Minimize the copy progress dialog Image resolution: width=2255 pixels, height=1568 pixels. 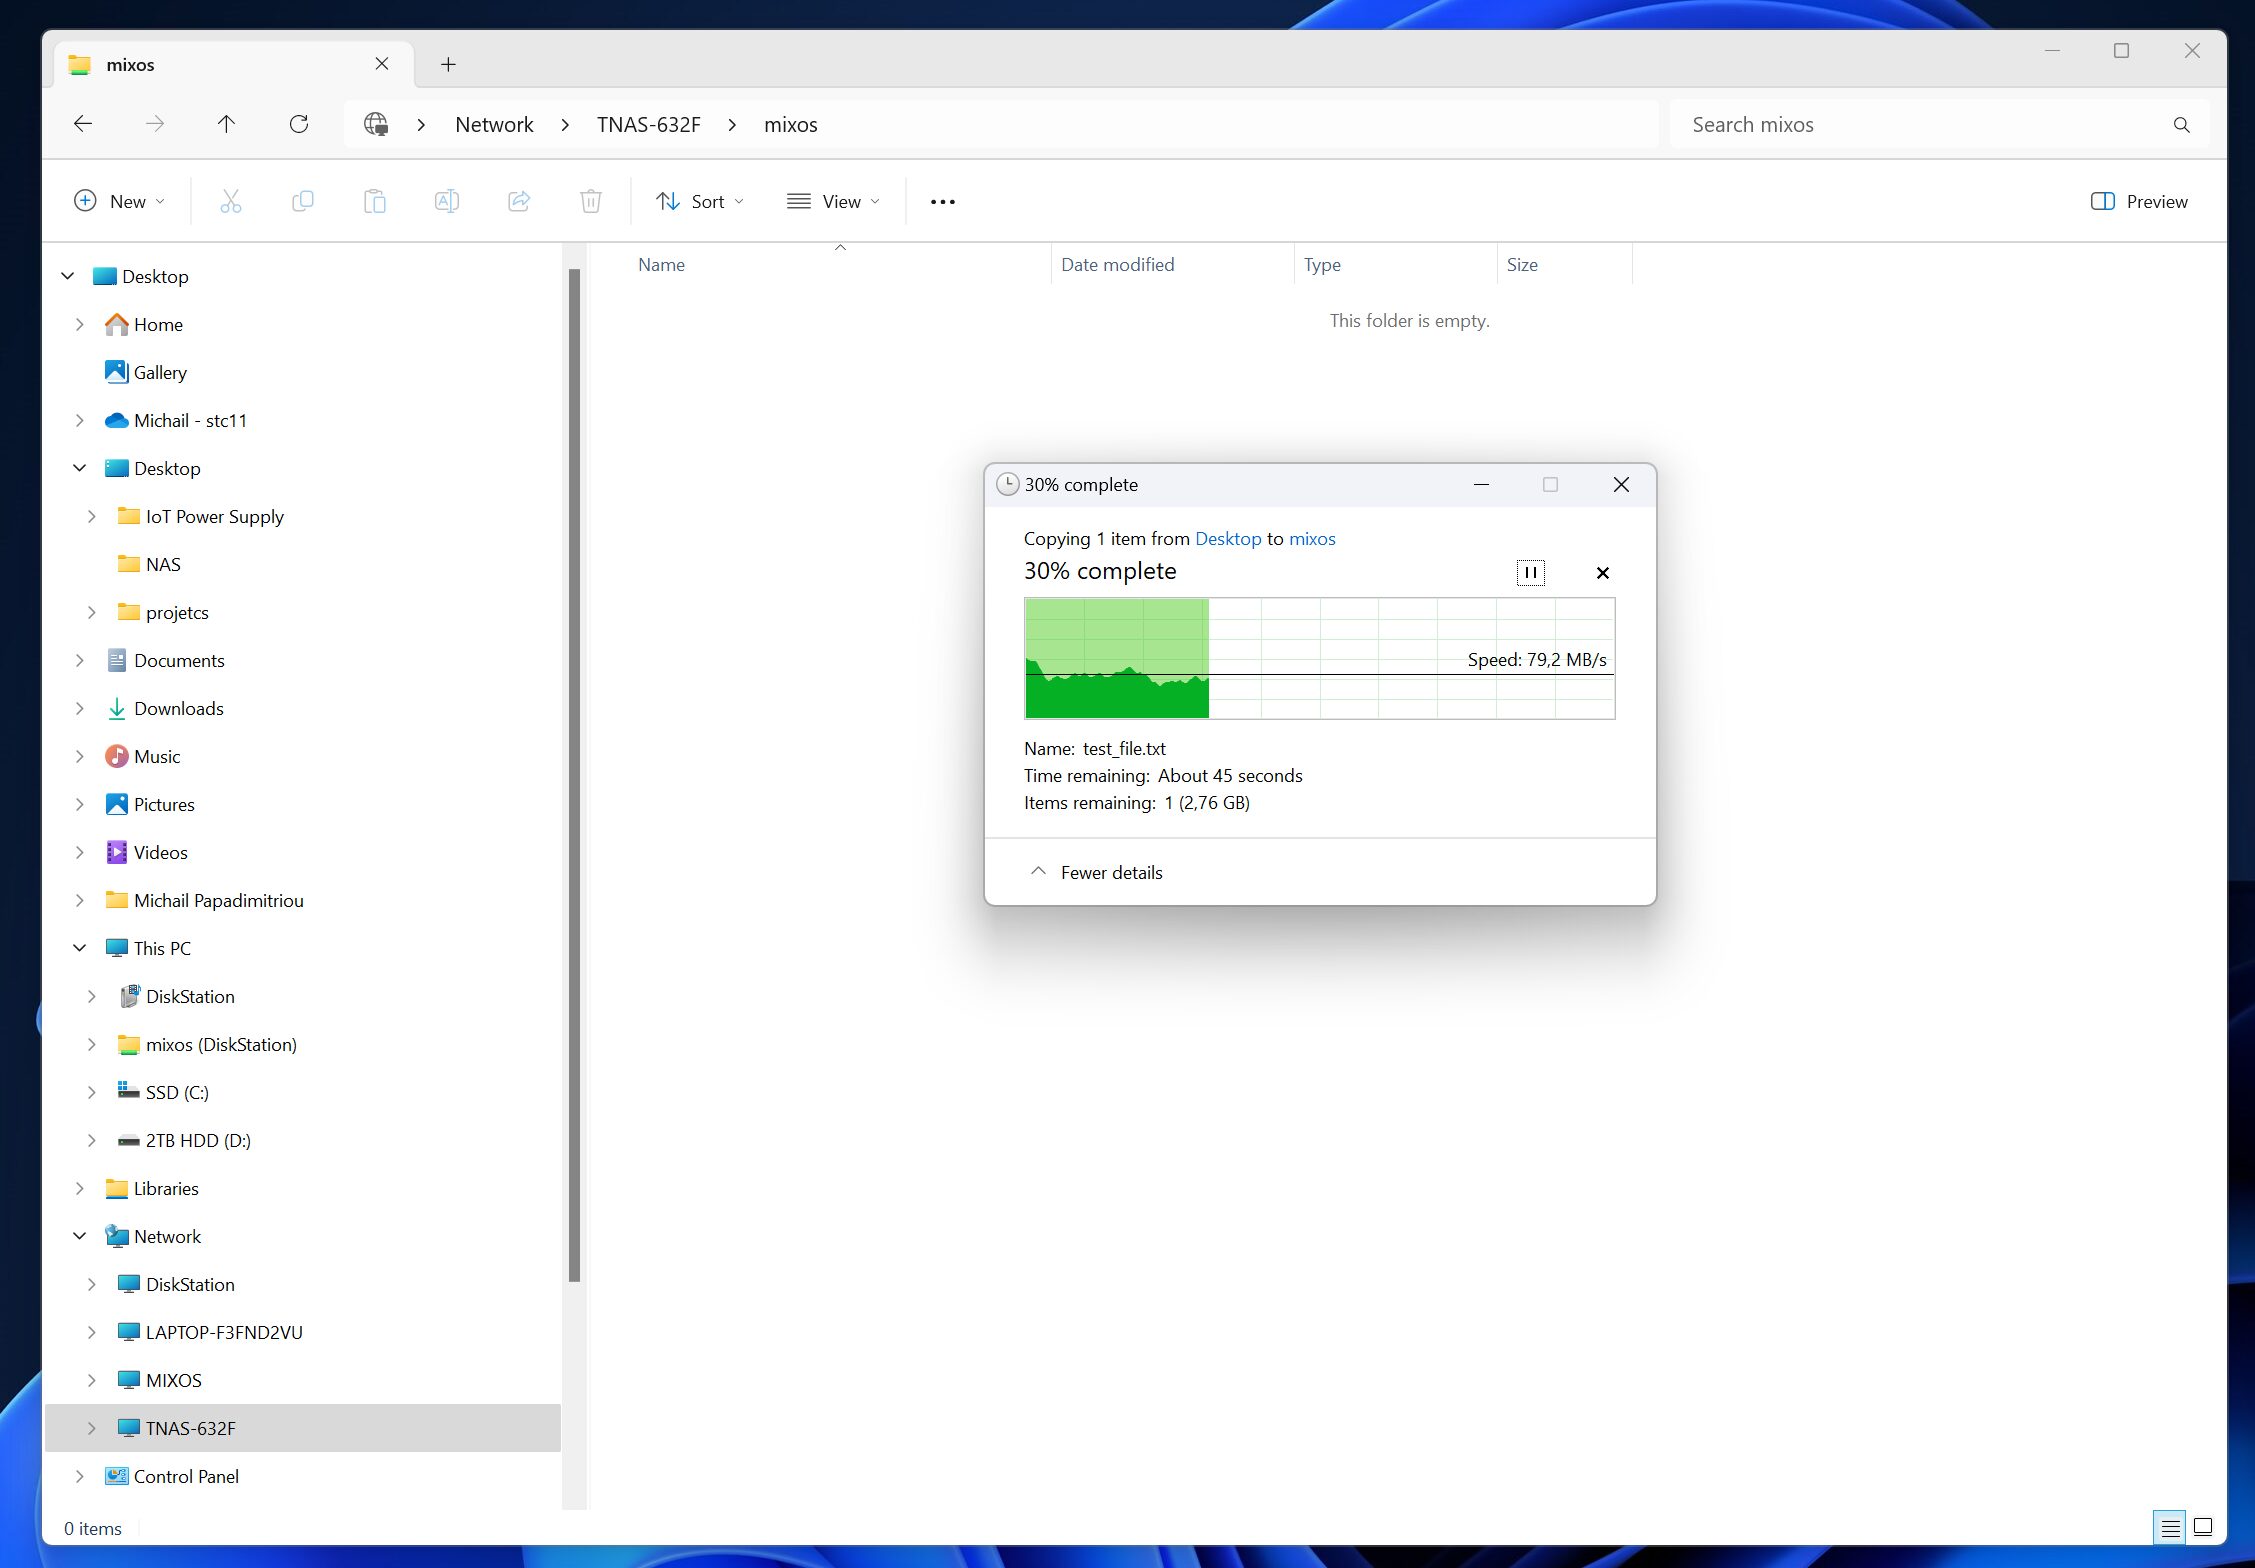tap(1481, 485)
